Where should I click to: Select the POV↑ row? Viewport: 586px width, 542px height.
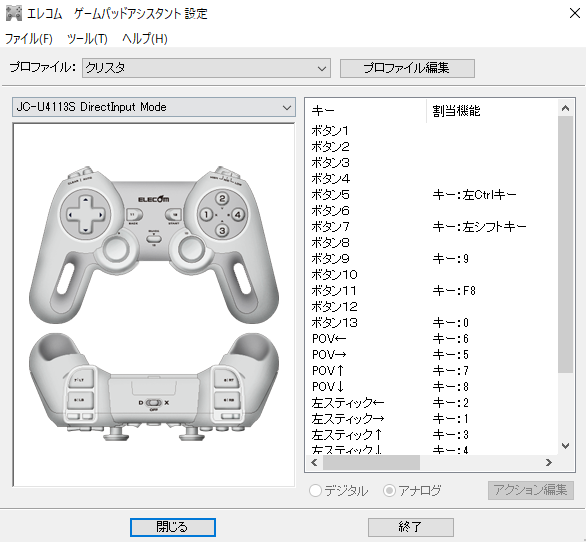tap(432, 370)
